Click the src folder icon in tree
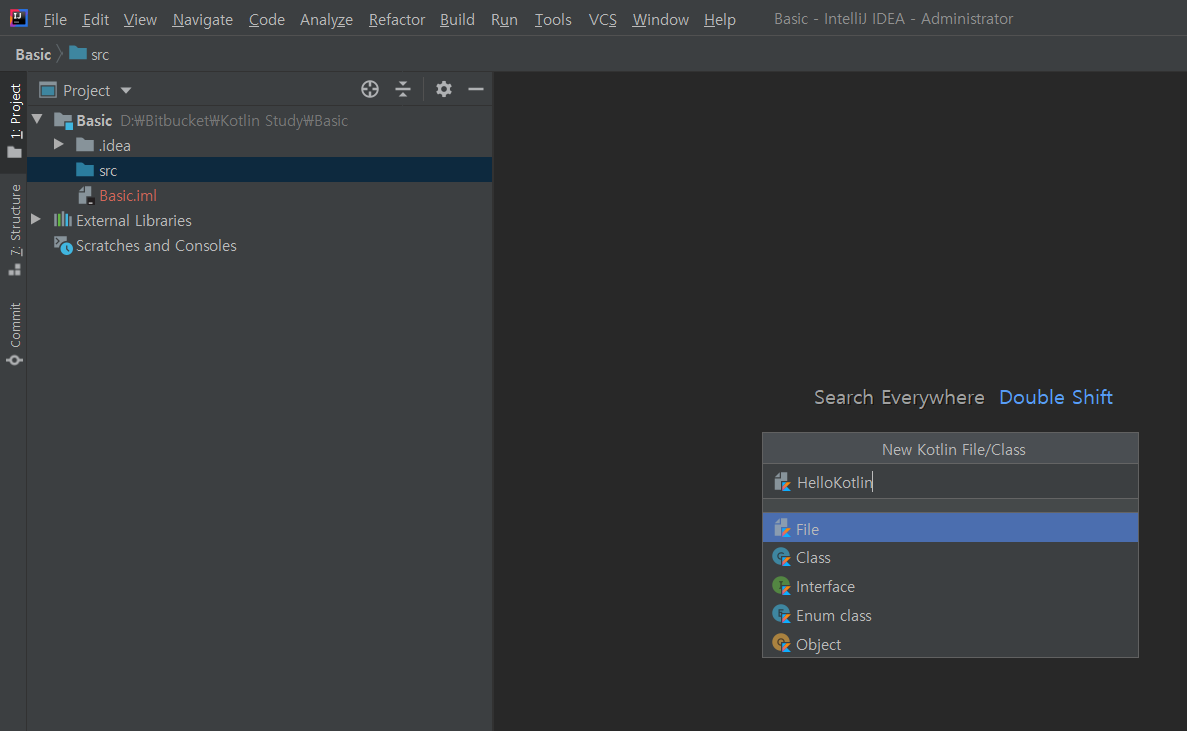This screenshot has width=1187, height=731. 85,170
